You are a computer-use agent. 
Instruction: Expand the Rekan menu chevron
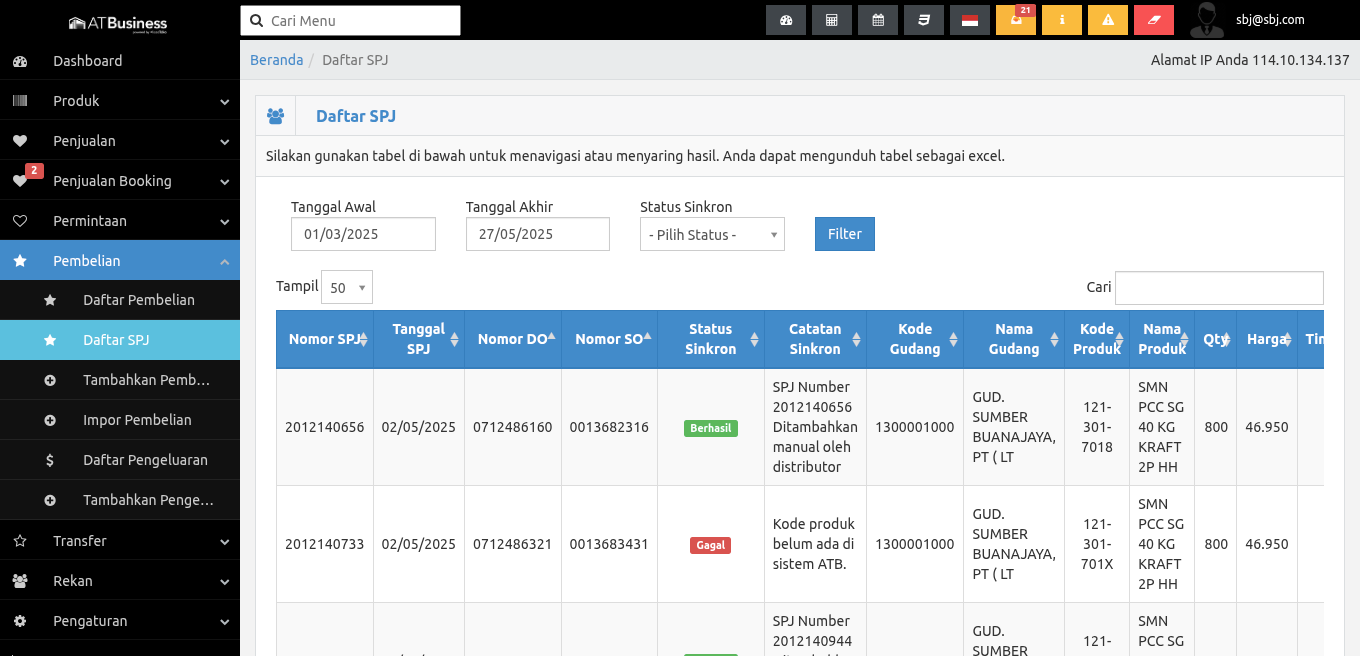click(x=224, y=581)
